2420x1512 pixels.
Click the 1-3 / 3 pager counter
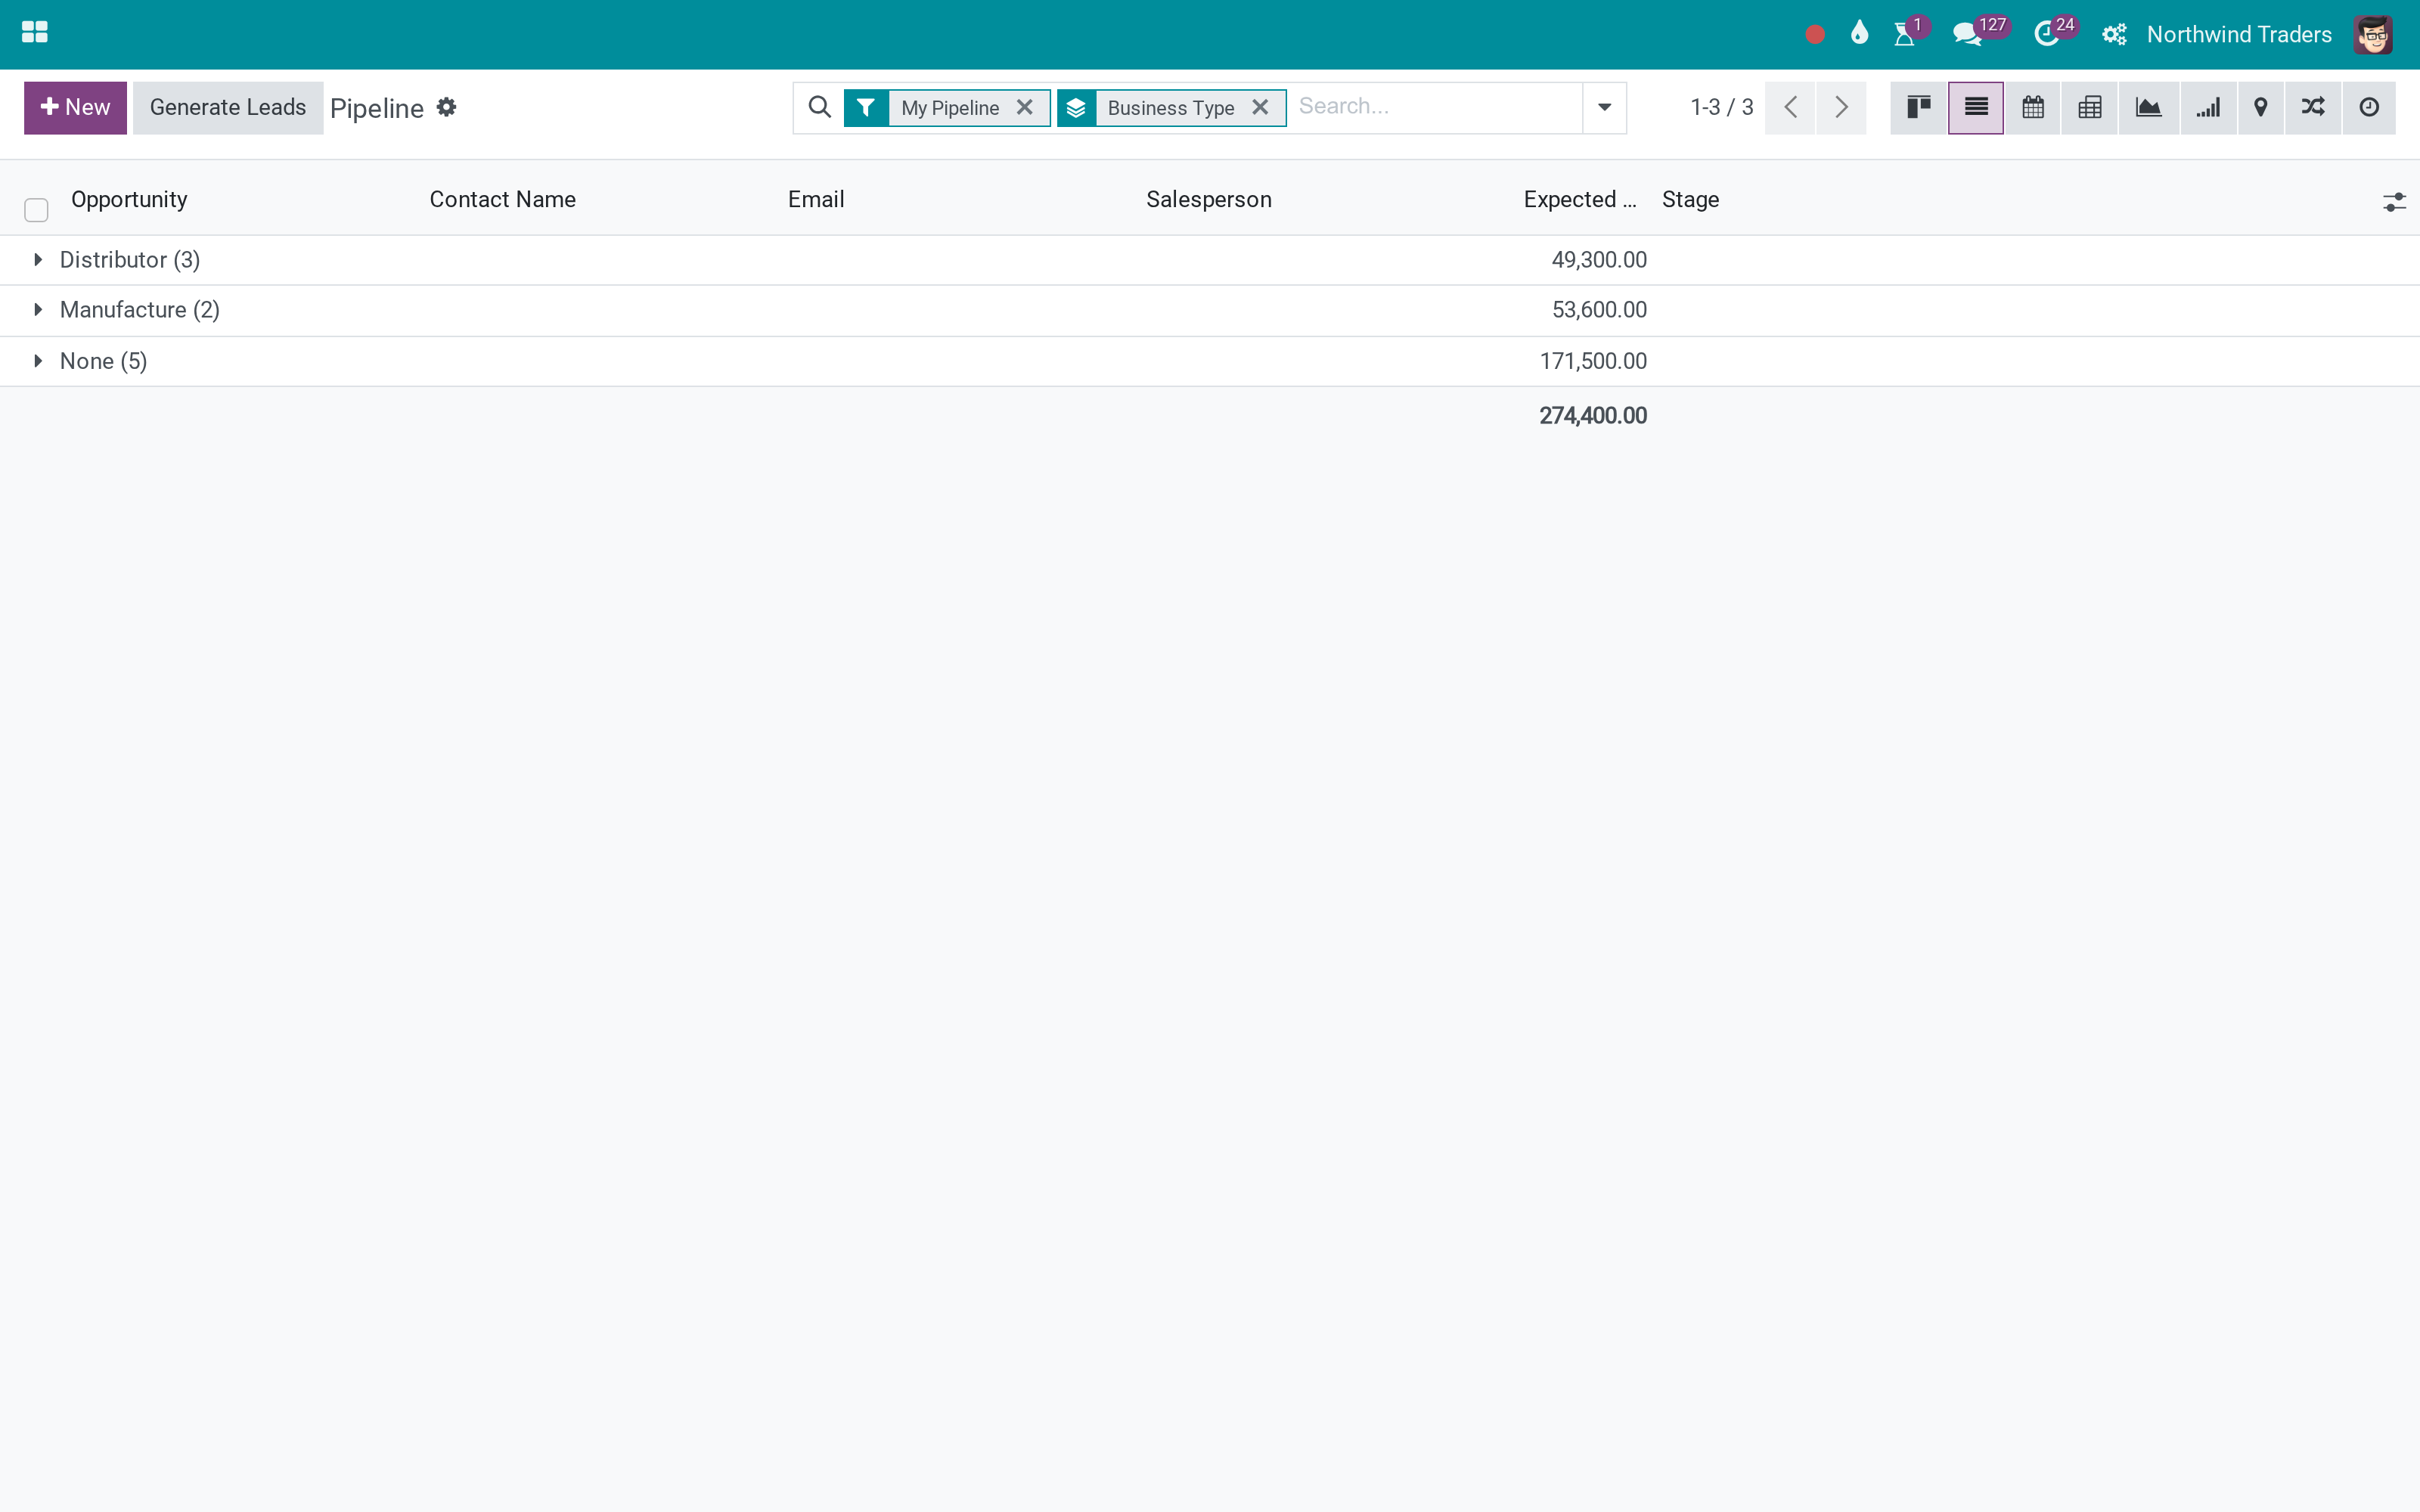click(x=1721, y=107)
